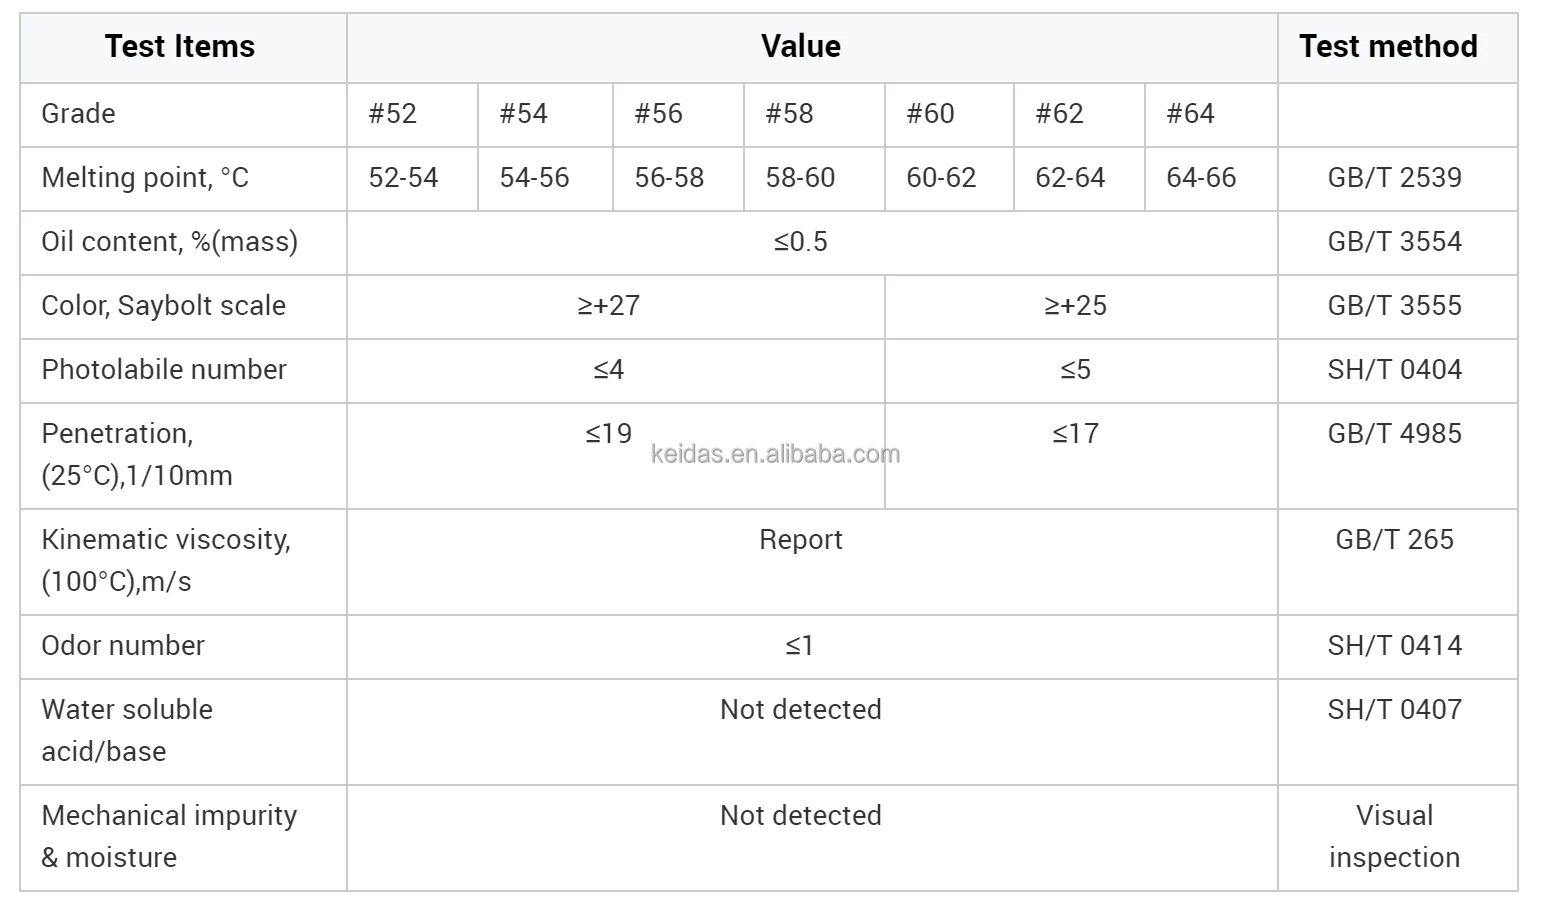
Task: Click GB/T 2539 test method
Action: (x=1395, y=177)
